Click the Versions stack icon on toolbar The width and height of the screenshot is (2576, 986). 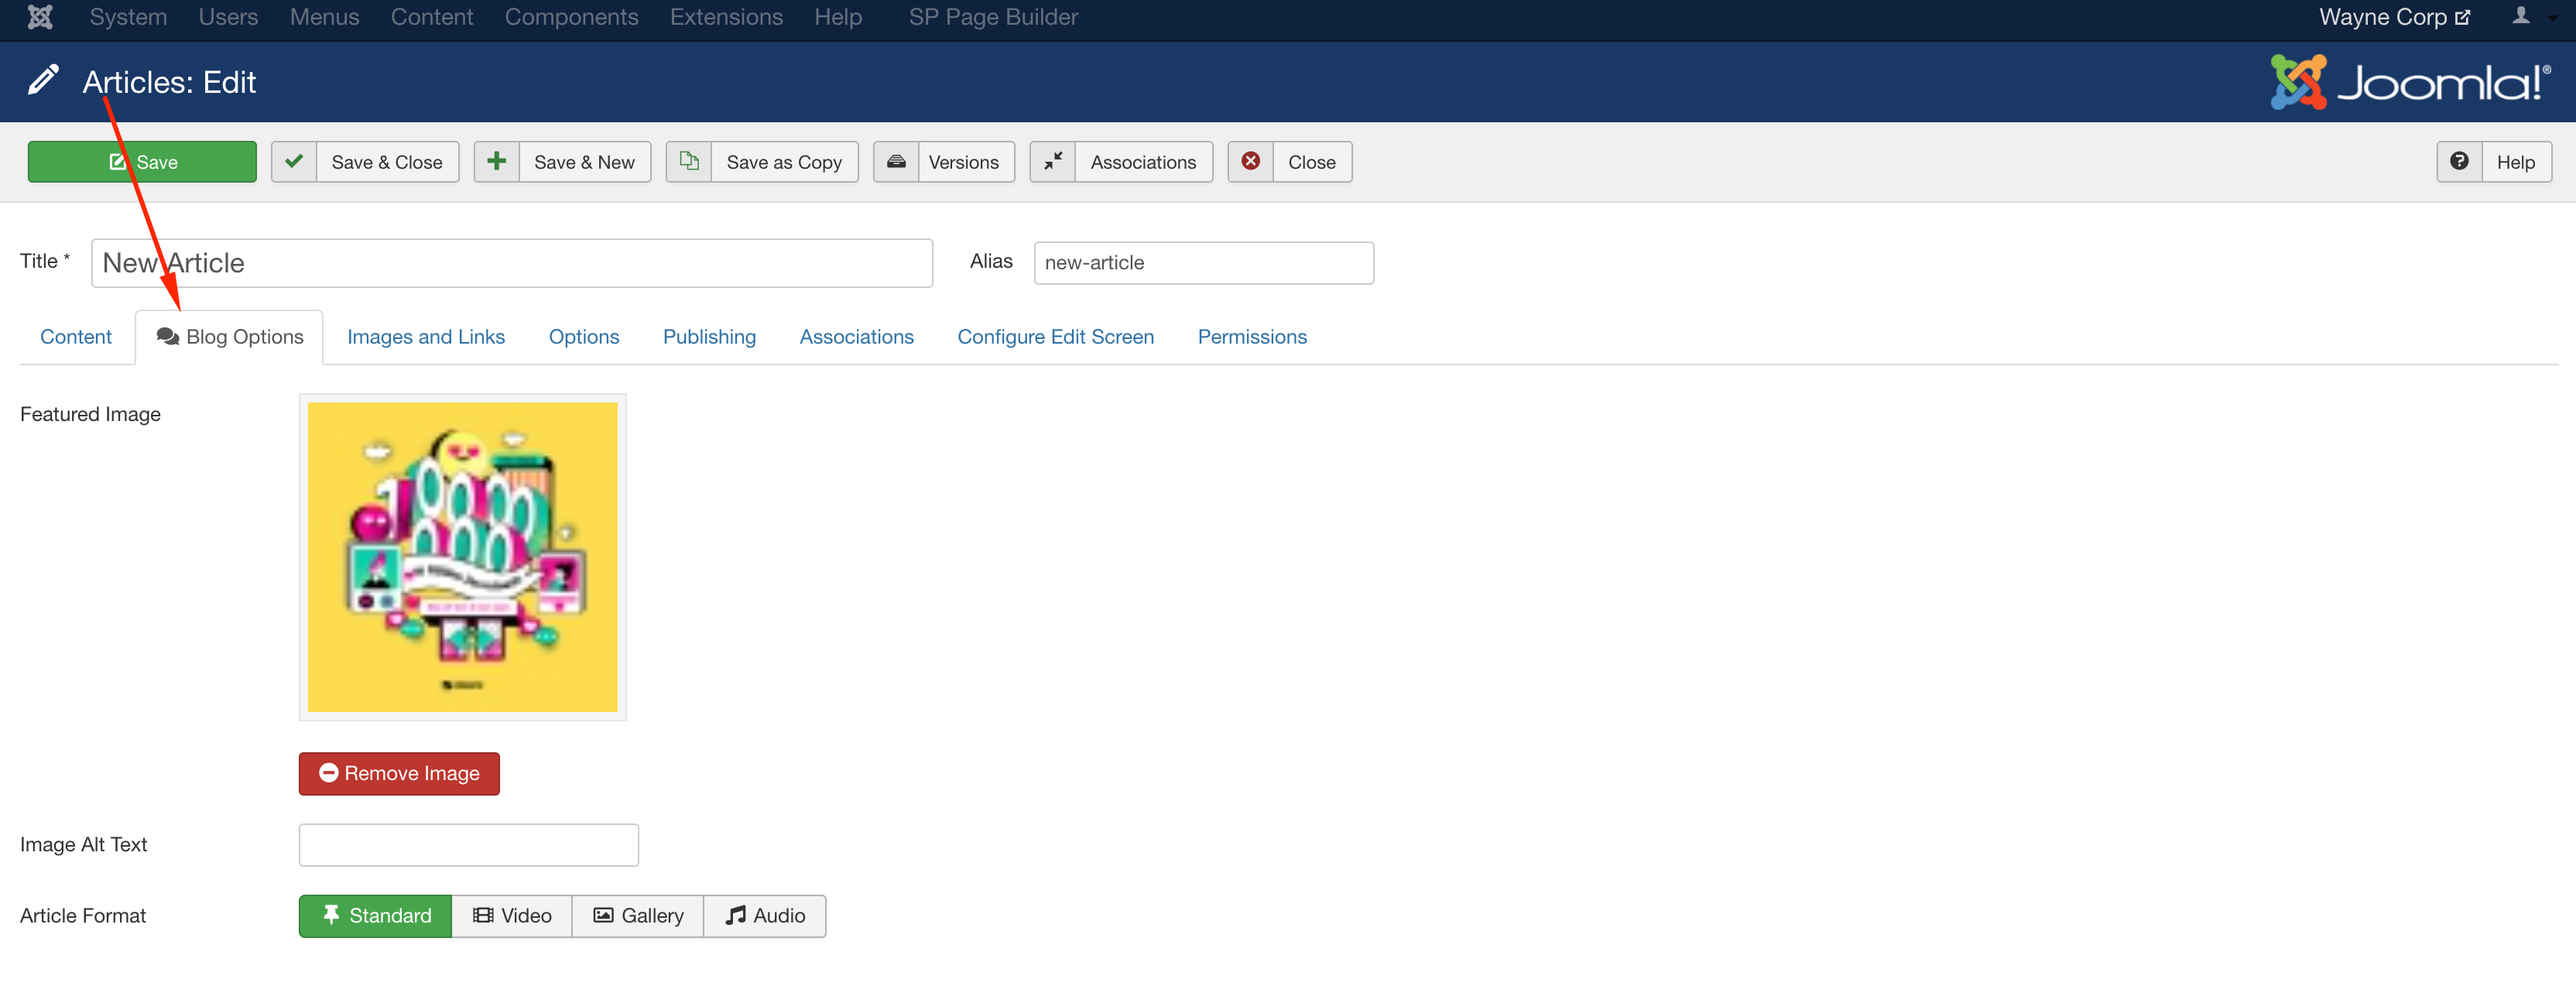click(897, 161)
